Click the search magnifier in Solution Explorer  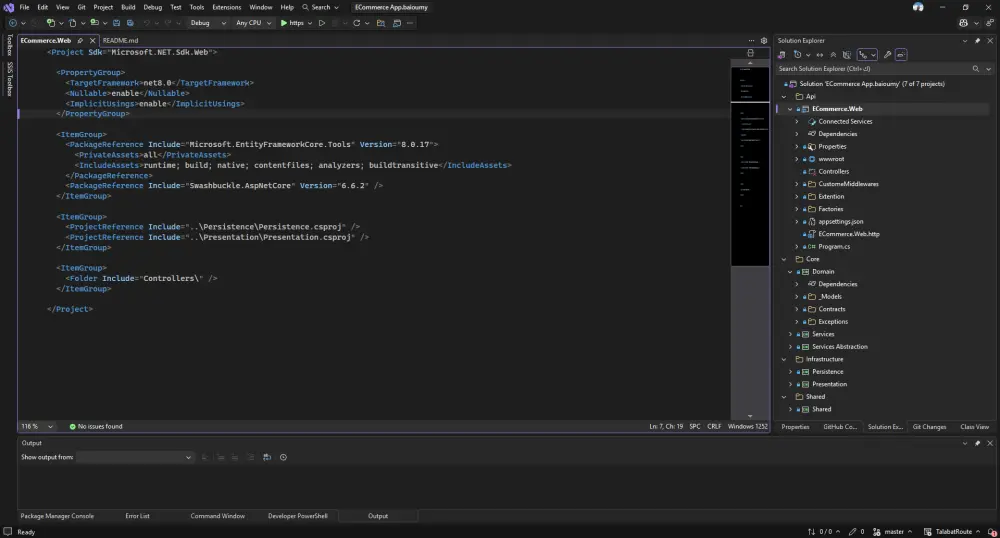coord(975,69)
